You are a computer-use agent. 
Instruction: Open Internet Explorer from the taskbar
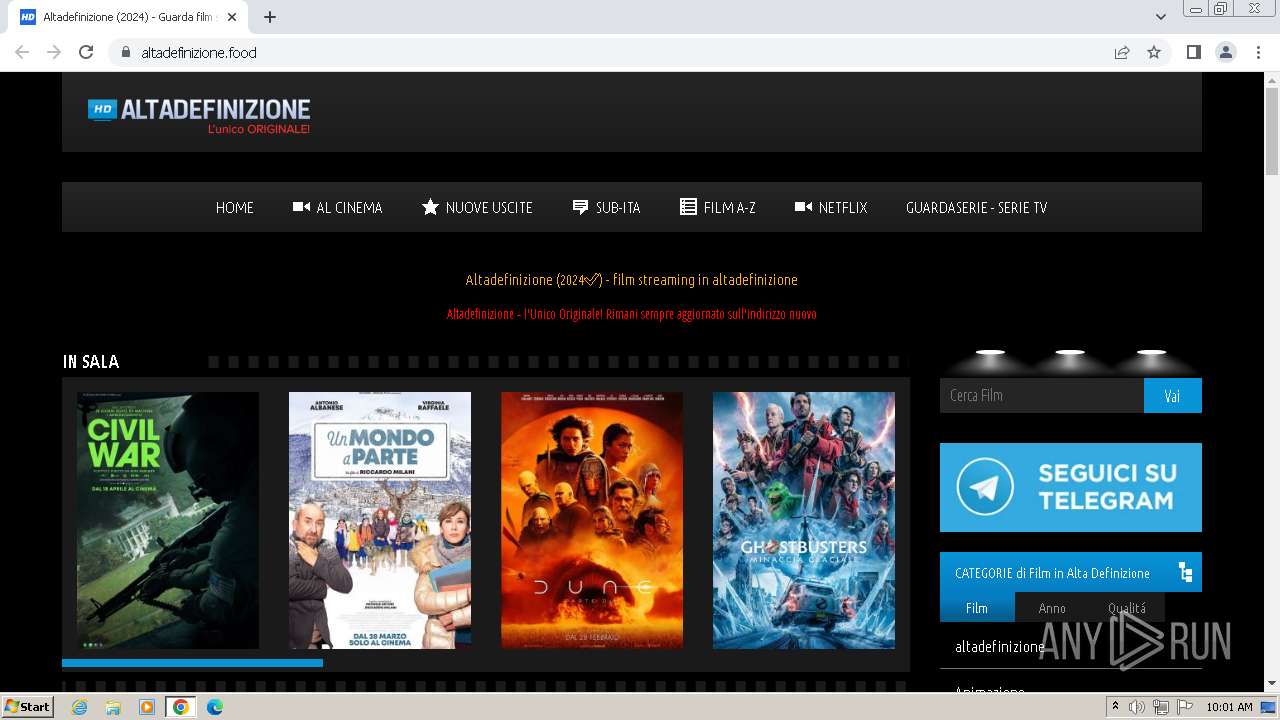pyautogui.click(x=79, y=707)
